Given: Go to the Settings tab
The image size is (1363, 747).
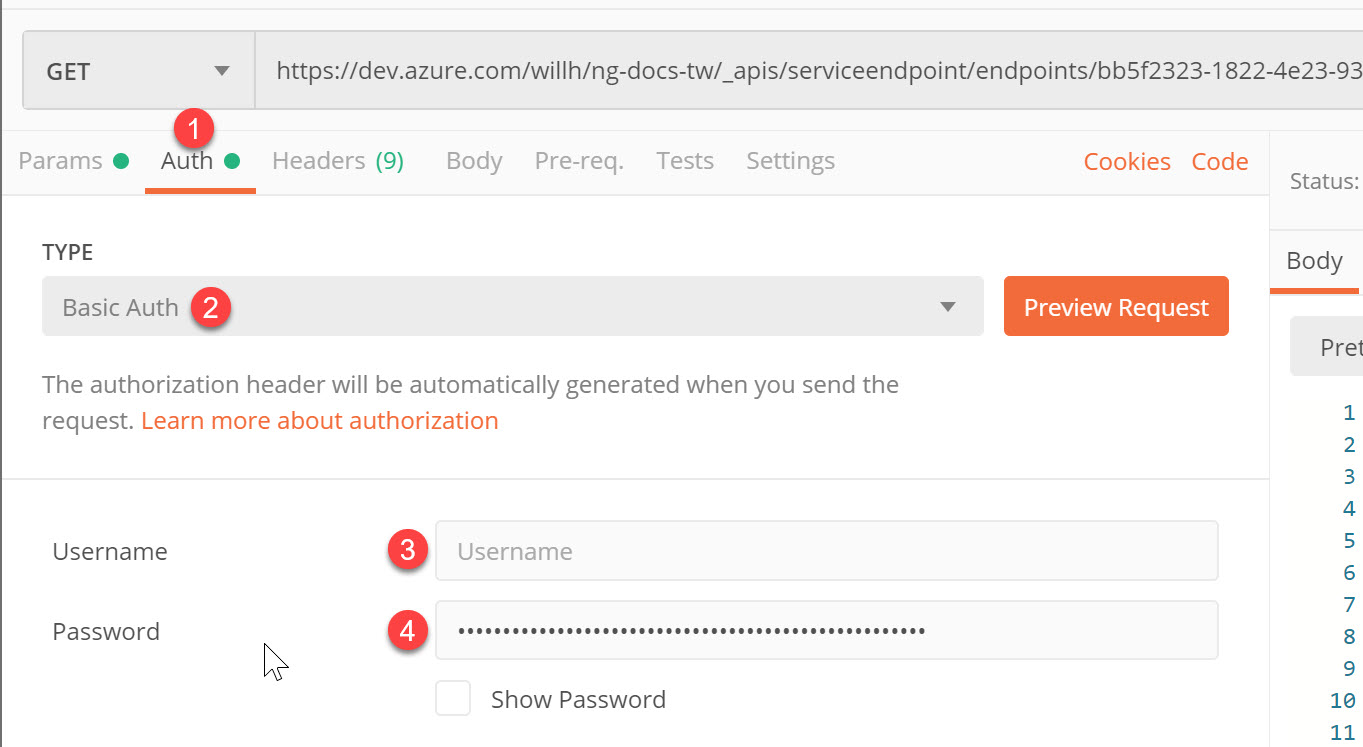Looking at the screenshot, I should [790, 161].
